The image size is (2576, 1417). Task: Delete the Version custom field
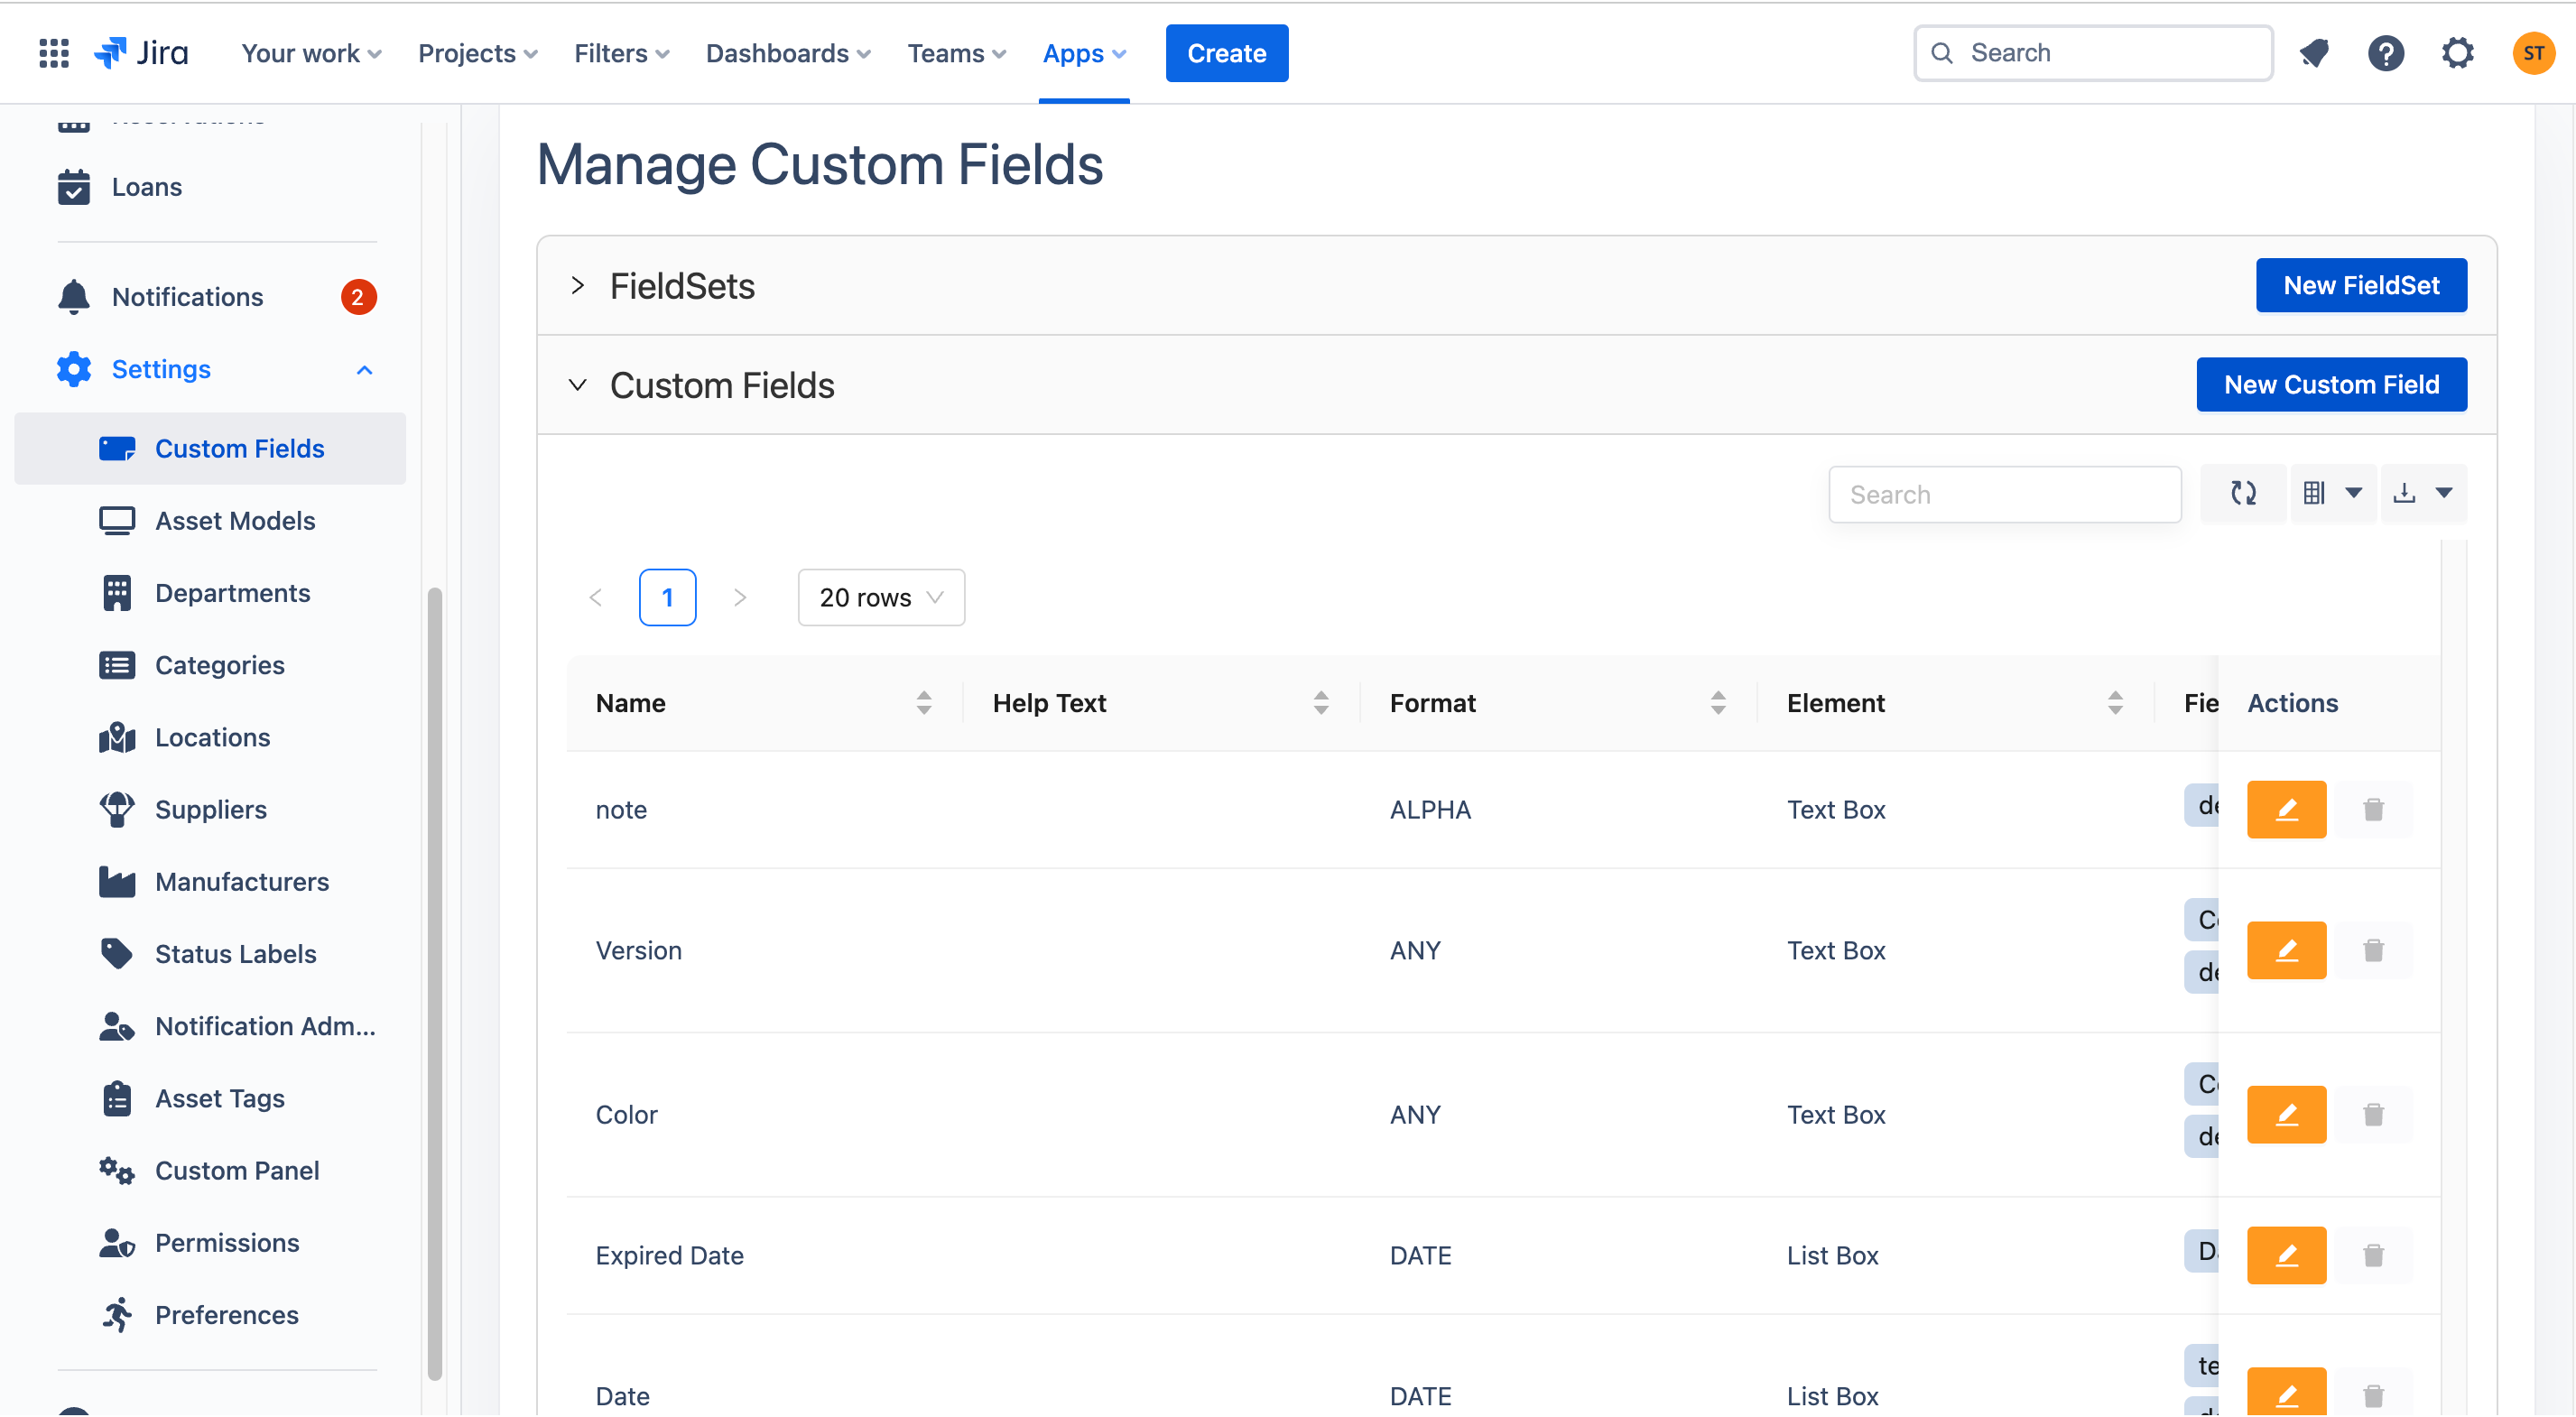[x=2373, y=950]
